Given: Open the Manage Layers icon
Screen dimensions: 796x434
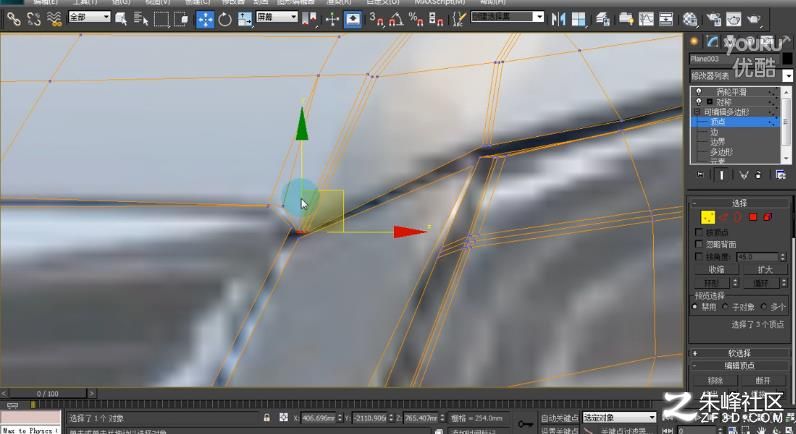Looking at the screenshot, I should click(x=603, y=19).
